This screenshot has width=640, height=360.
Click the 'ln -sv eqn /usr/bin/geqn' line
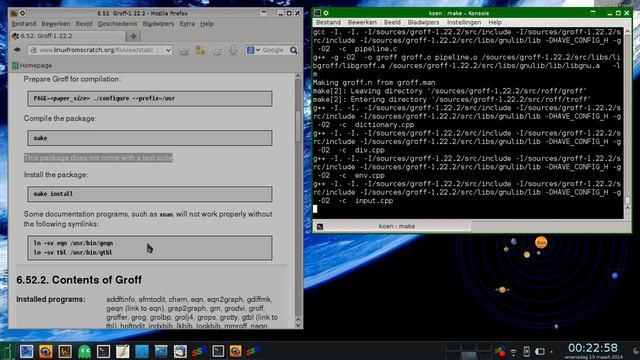[x=73, y=243]
